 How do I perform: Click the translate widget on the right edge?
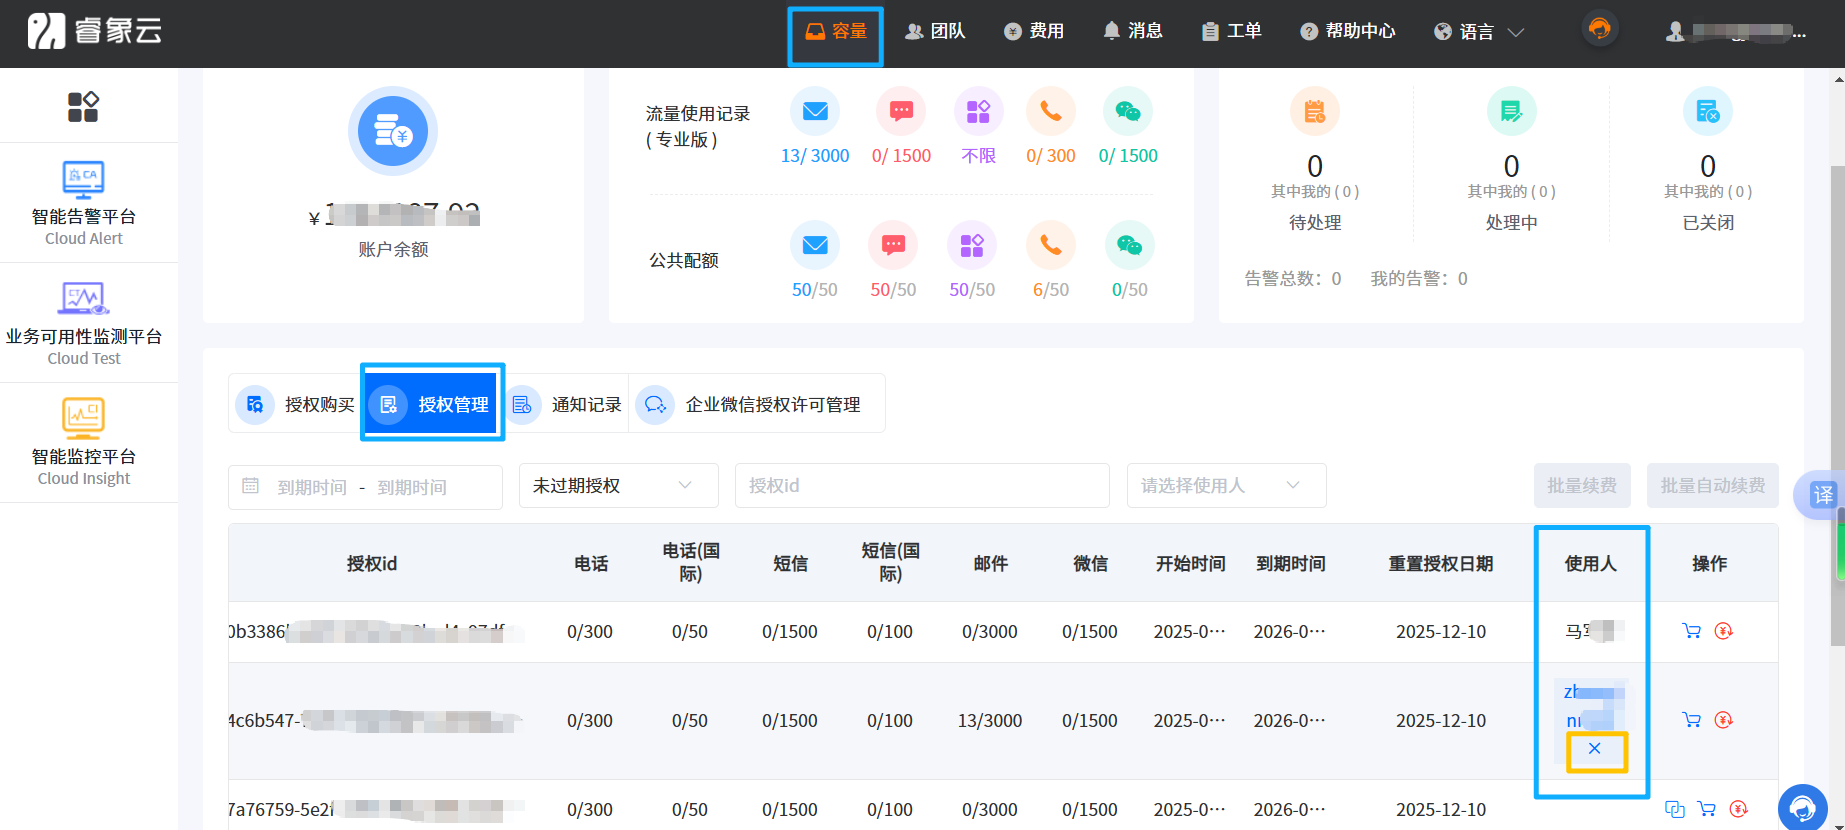[1822, 495]
